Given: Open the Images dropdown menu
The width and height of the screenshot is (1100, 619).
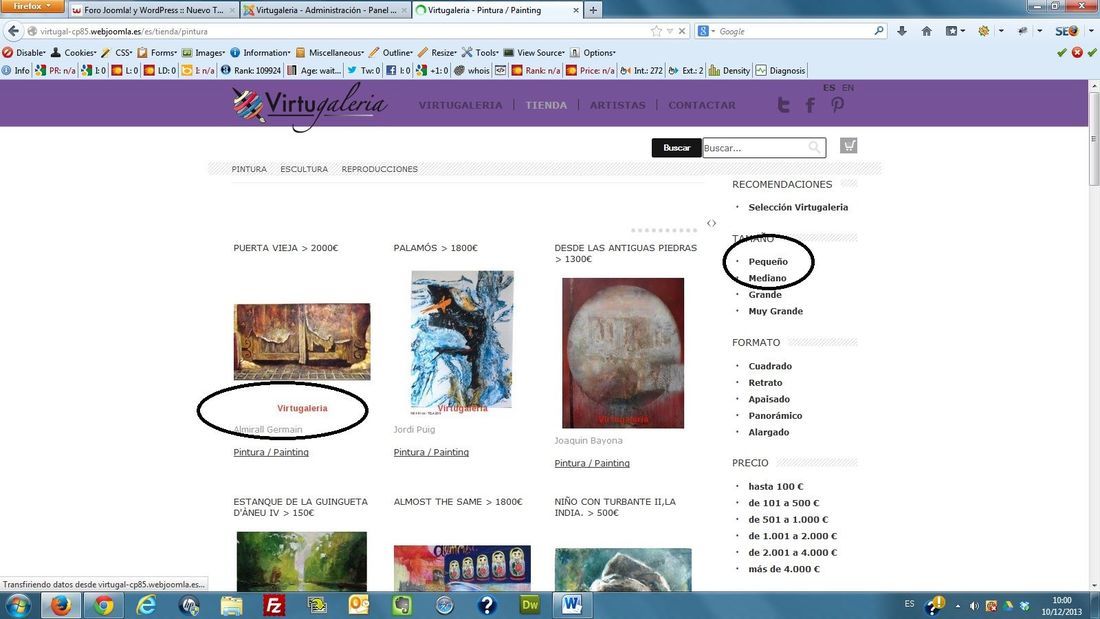Looking at the screenshot, I should point(203,53).
